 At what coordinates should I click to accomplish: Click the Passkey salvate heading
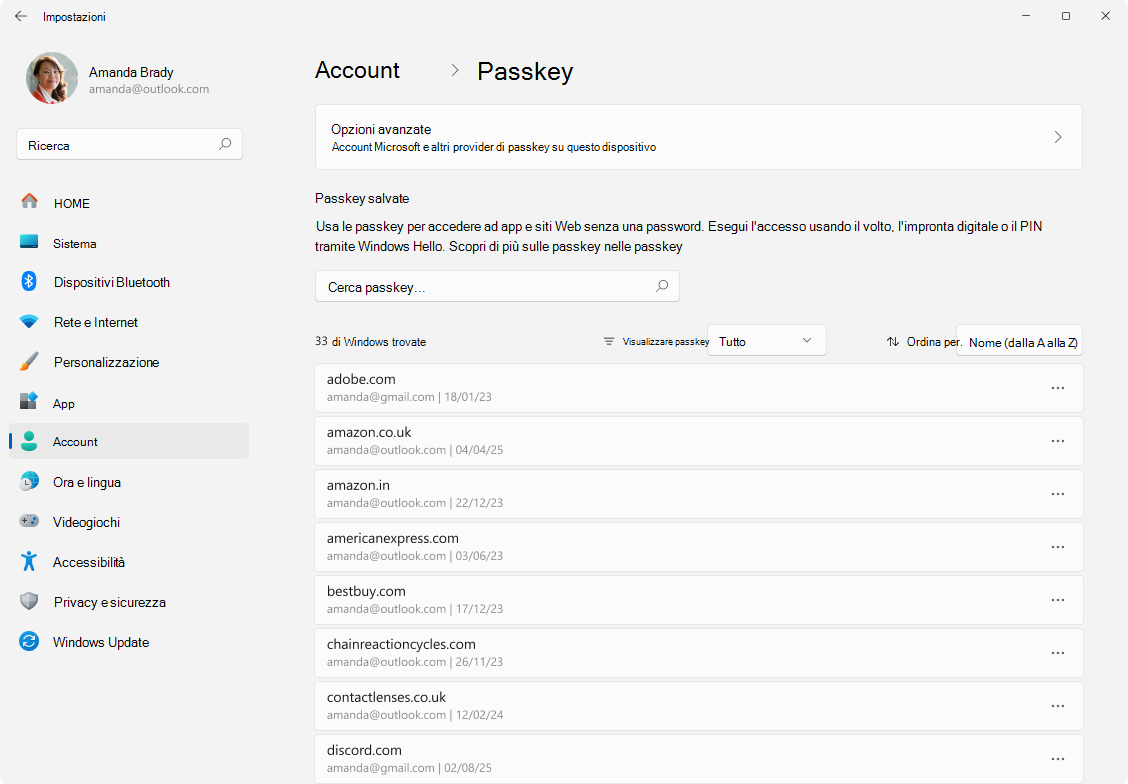(362, 199)
